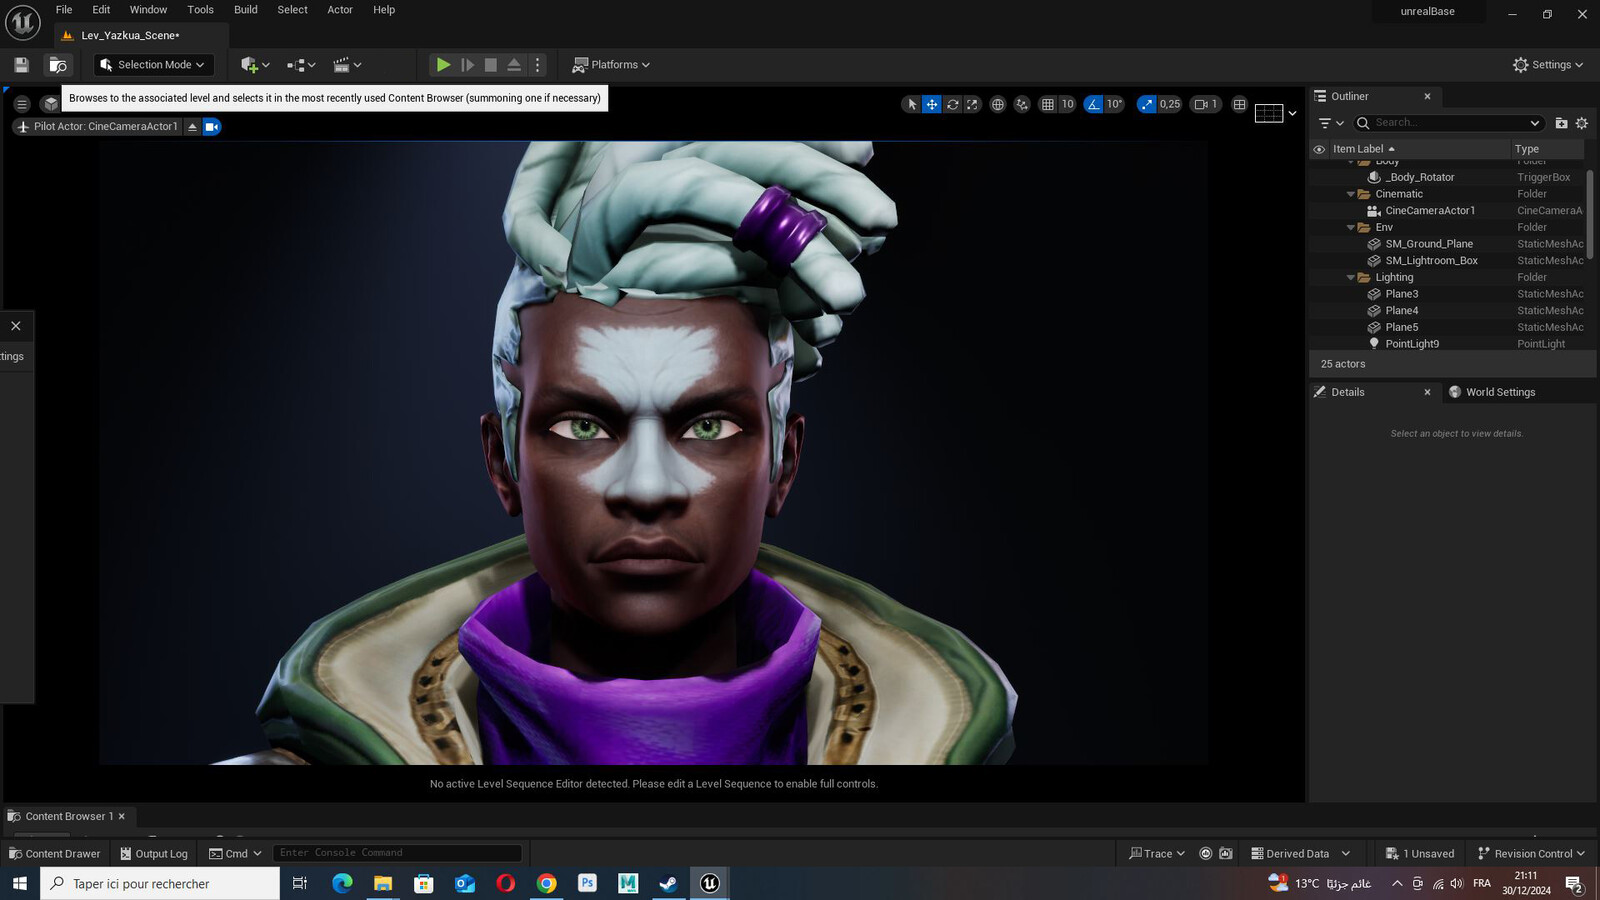
Task: Open the play mode options three-dot menu
Action: click(538, 65)
